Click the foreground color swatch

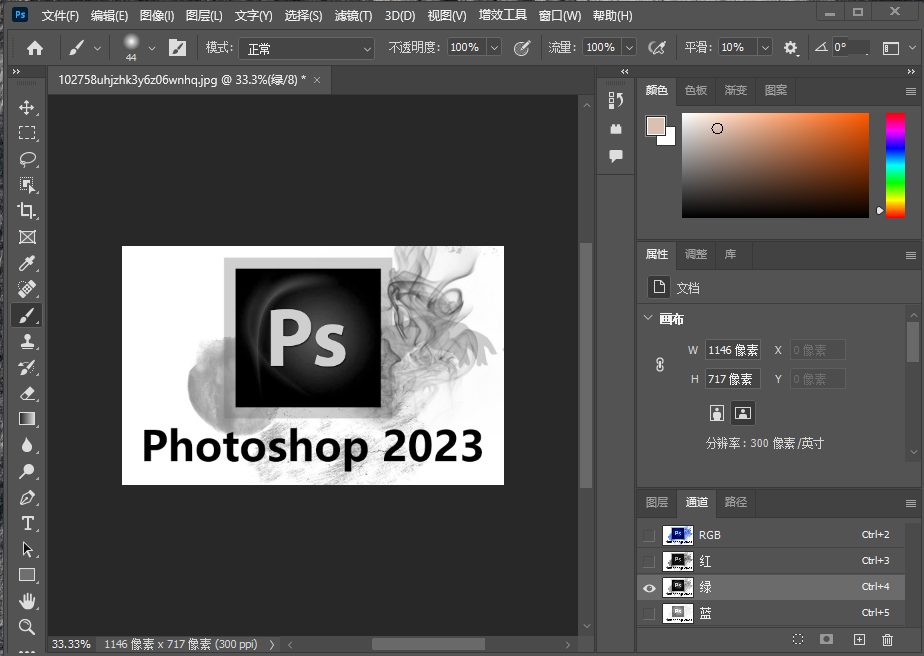pyautogui.click(x=655, y=126)
